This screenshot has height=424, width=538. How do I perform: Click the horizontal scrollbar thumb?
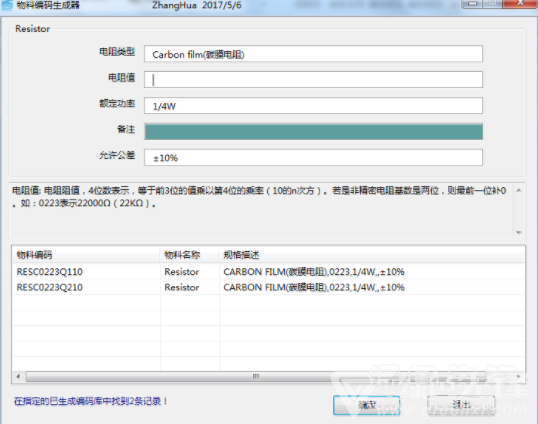tap(256, 376)
